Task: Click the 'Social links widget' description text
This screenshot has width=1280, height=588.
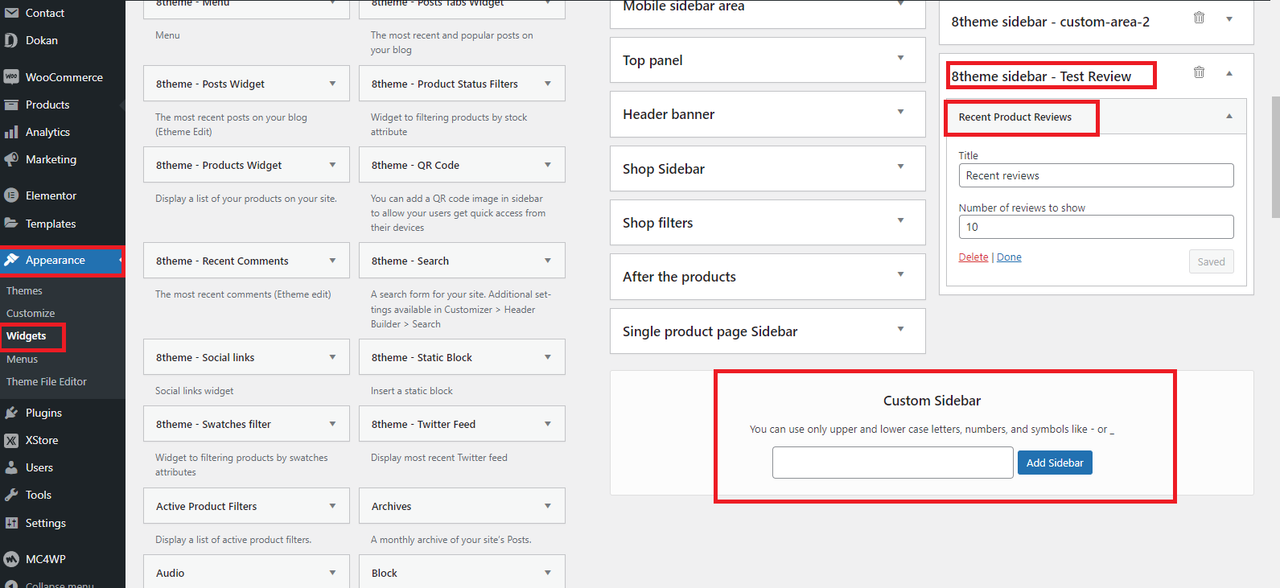Action: (x=195, y=391)
